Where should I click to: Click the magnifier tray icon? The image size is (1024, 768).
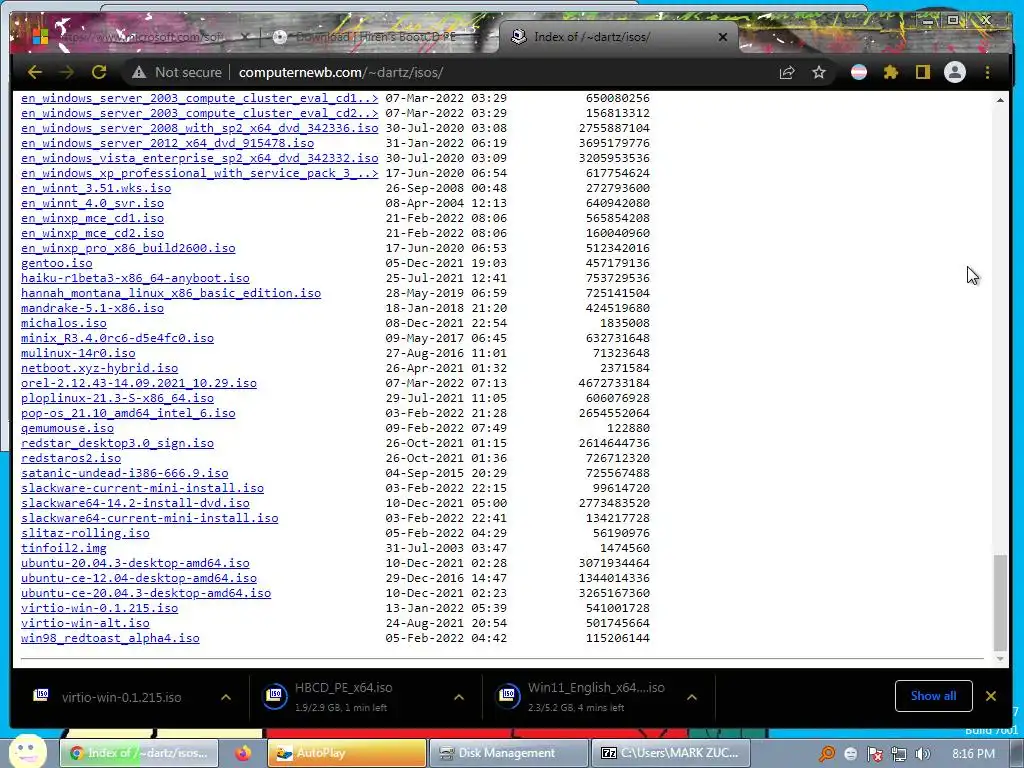coord(827,754)
